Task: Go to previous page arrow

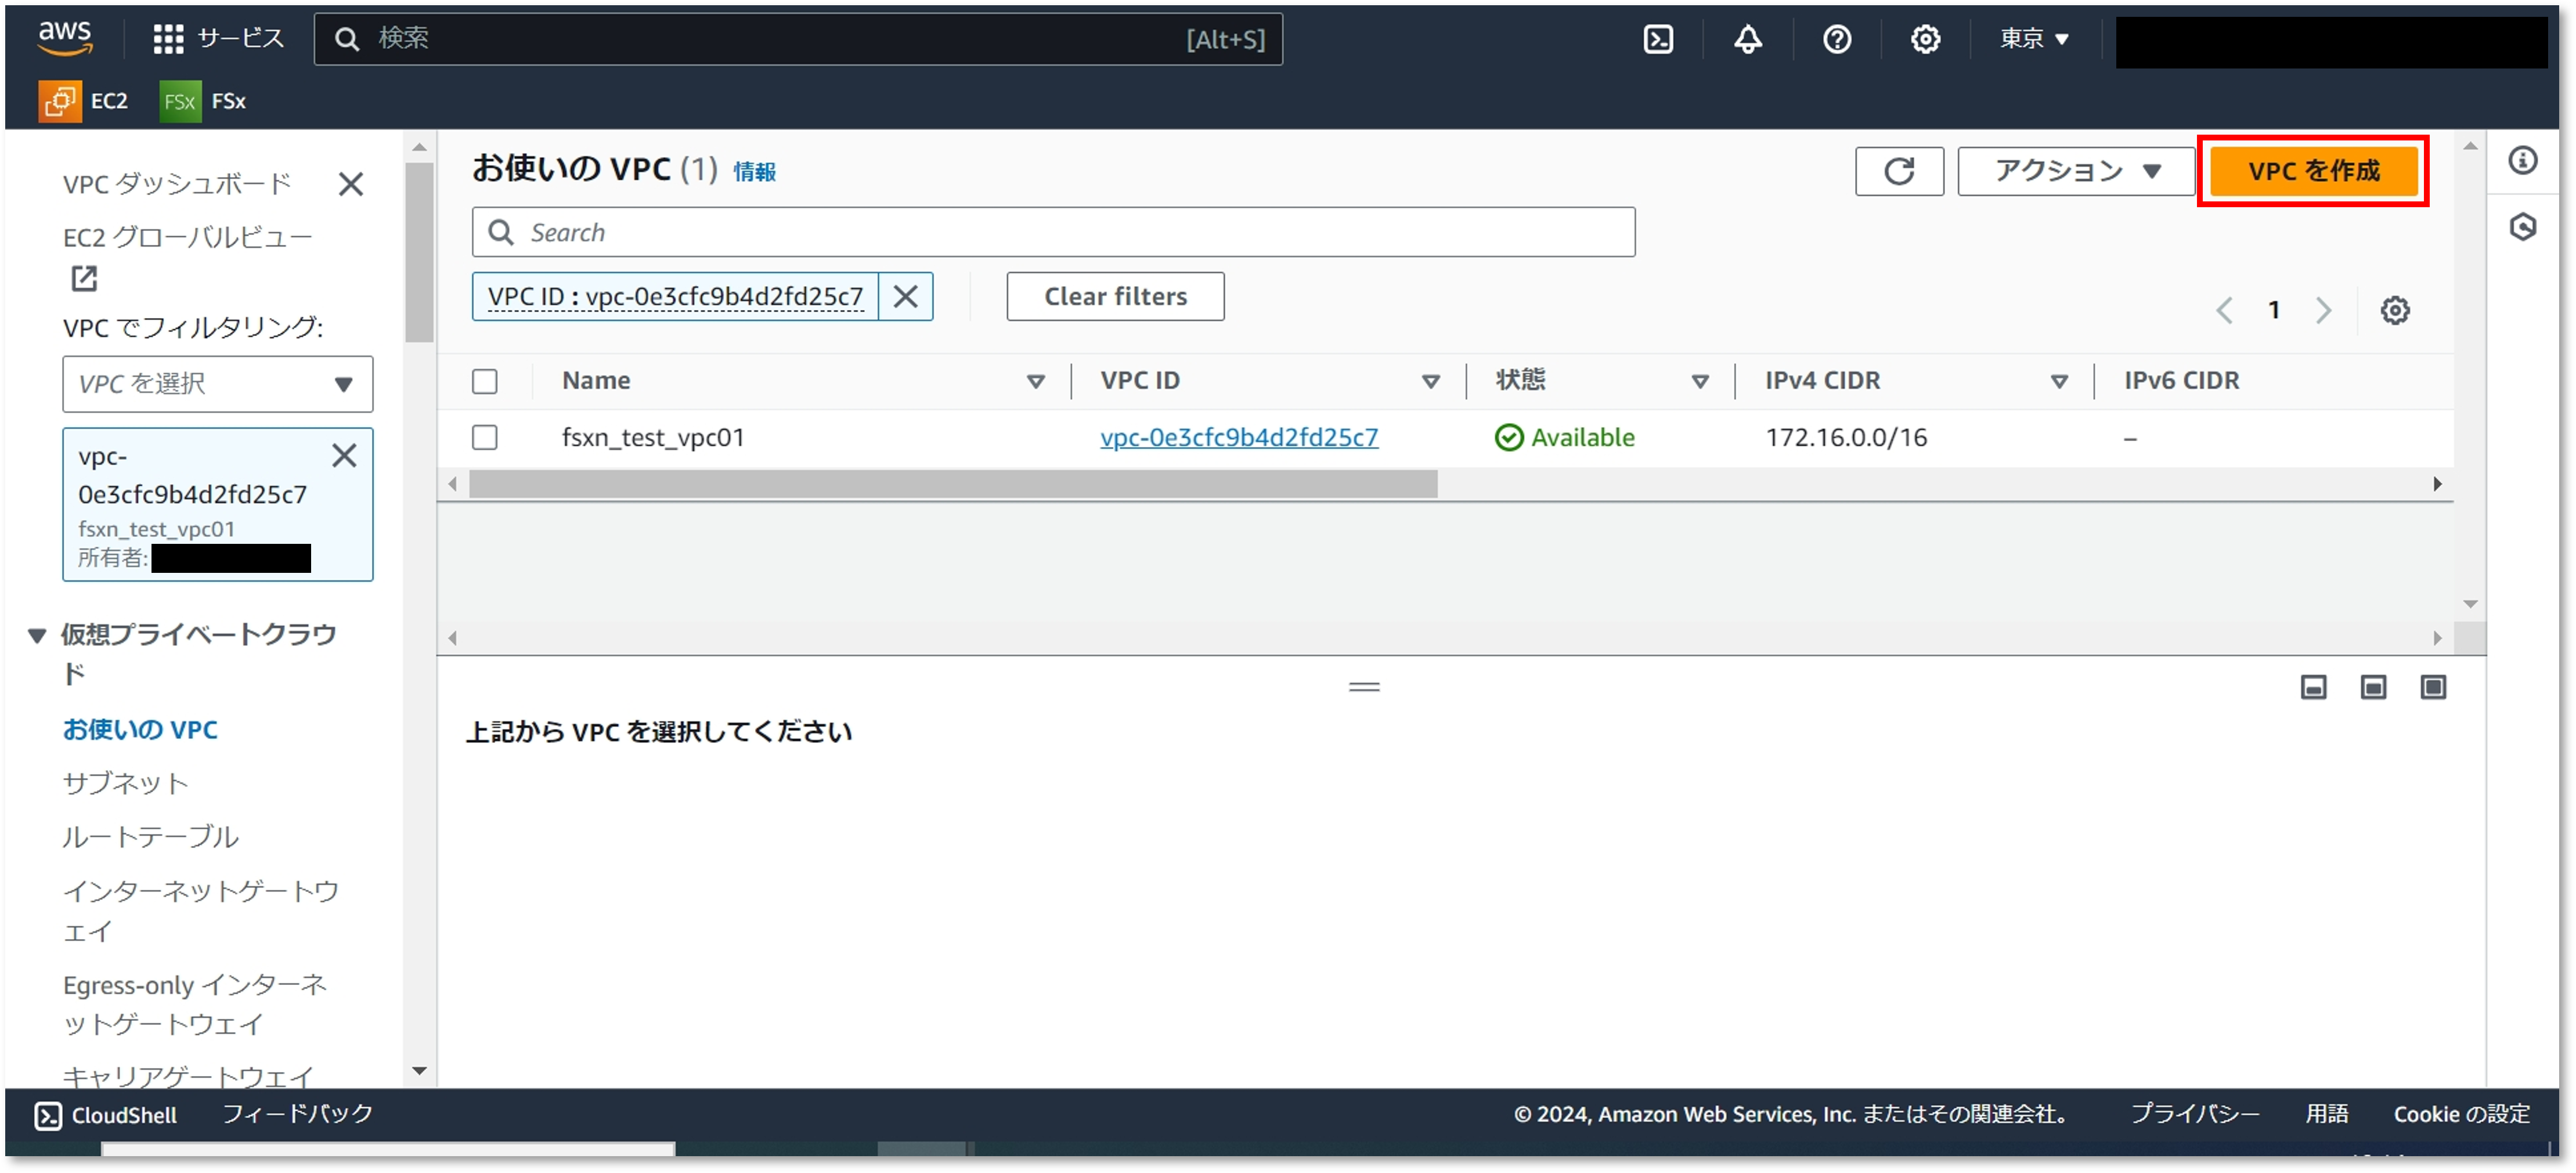Action: point(2223,310)
